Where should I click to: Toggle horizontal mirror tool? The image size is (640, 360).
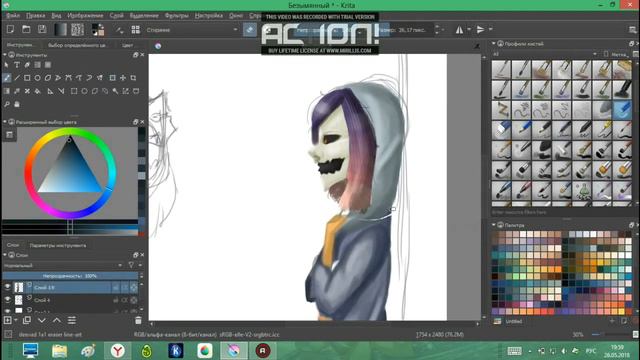tap(460, 30)
